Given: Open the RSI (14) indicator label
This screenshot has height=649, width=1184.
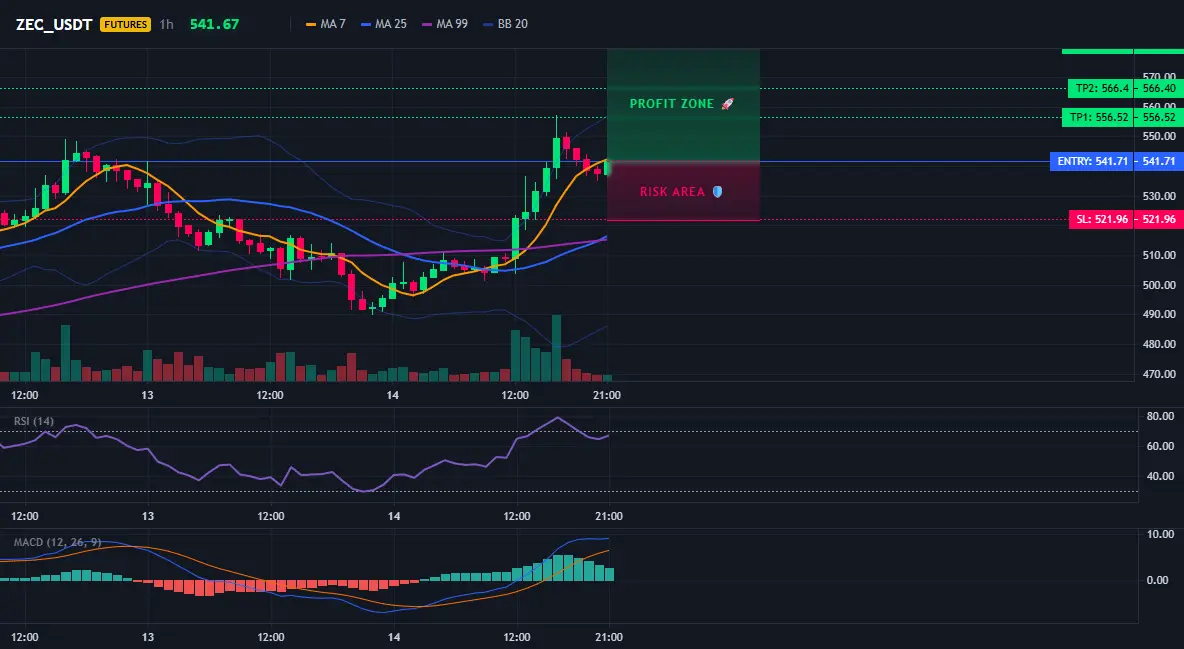Looking at the screenshot, I should point(34,421).
